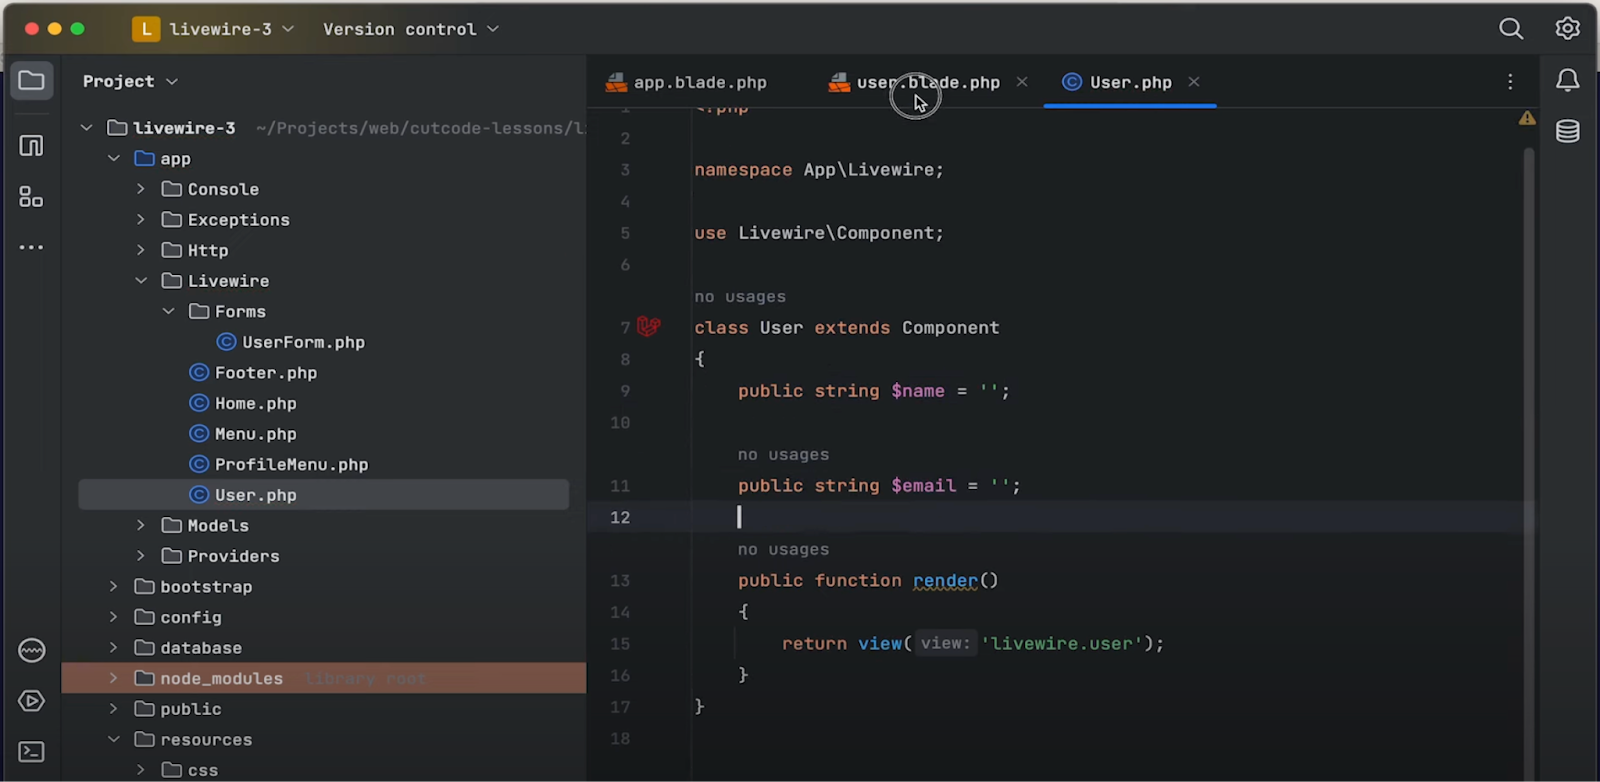This screenshot has width=1600, height=782.
Task: Switch to the app.blade.php tab
Action: (687, 82)
